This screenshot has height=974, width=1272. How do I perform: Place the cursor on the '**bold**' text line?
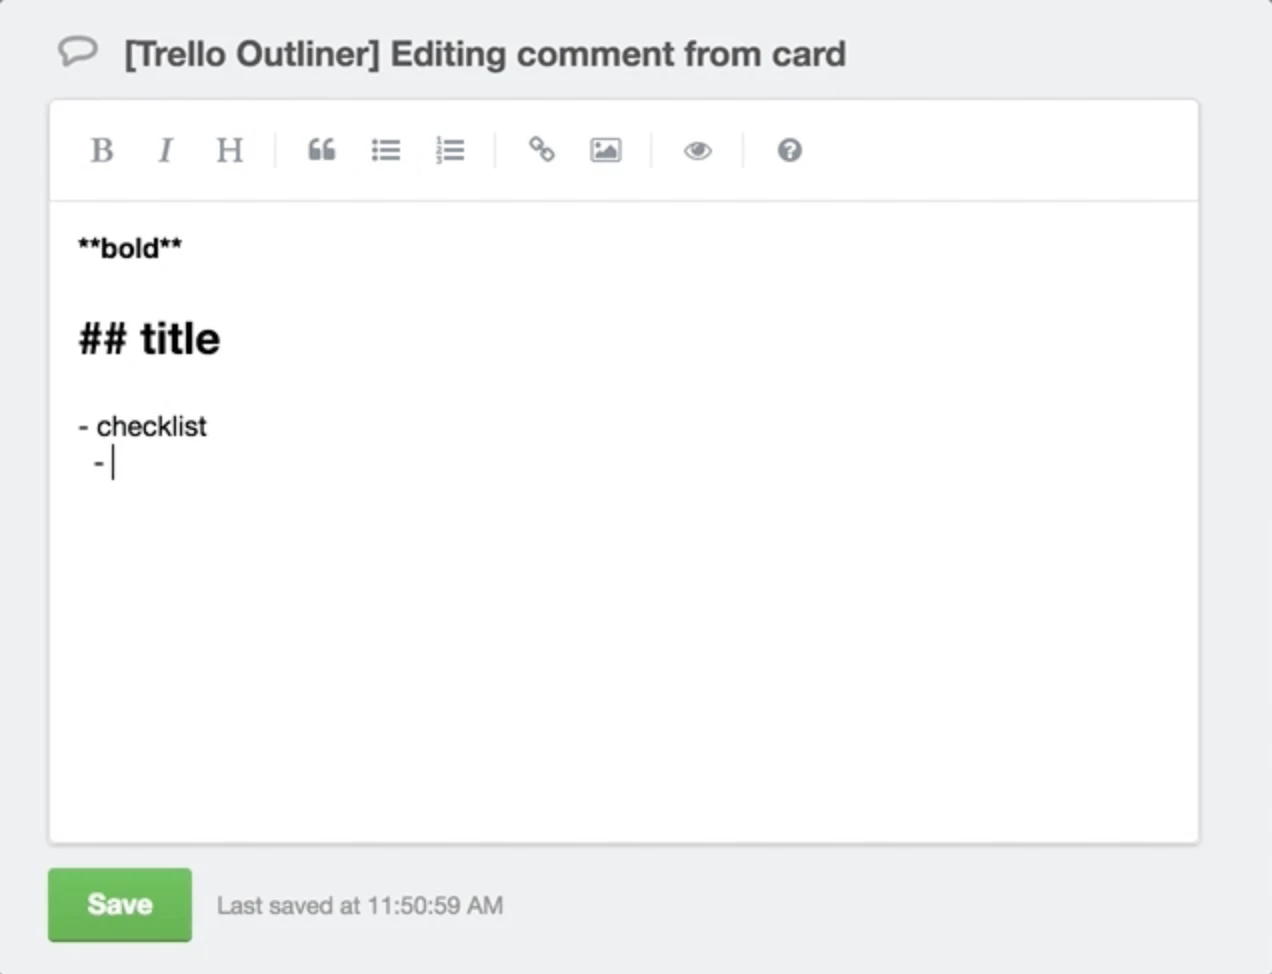click(129, 247)
